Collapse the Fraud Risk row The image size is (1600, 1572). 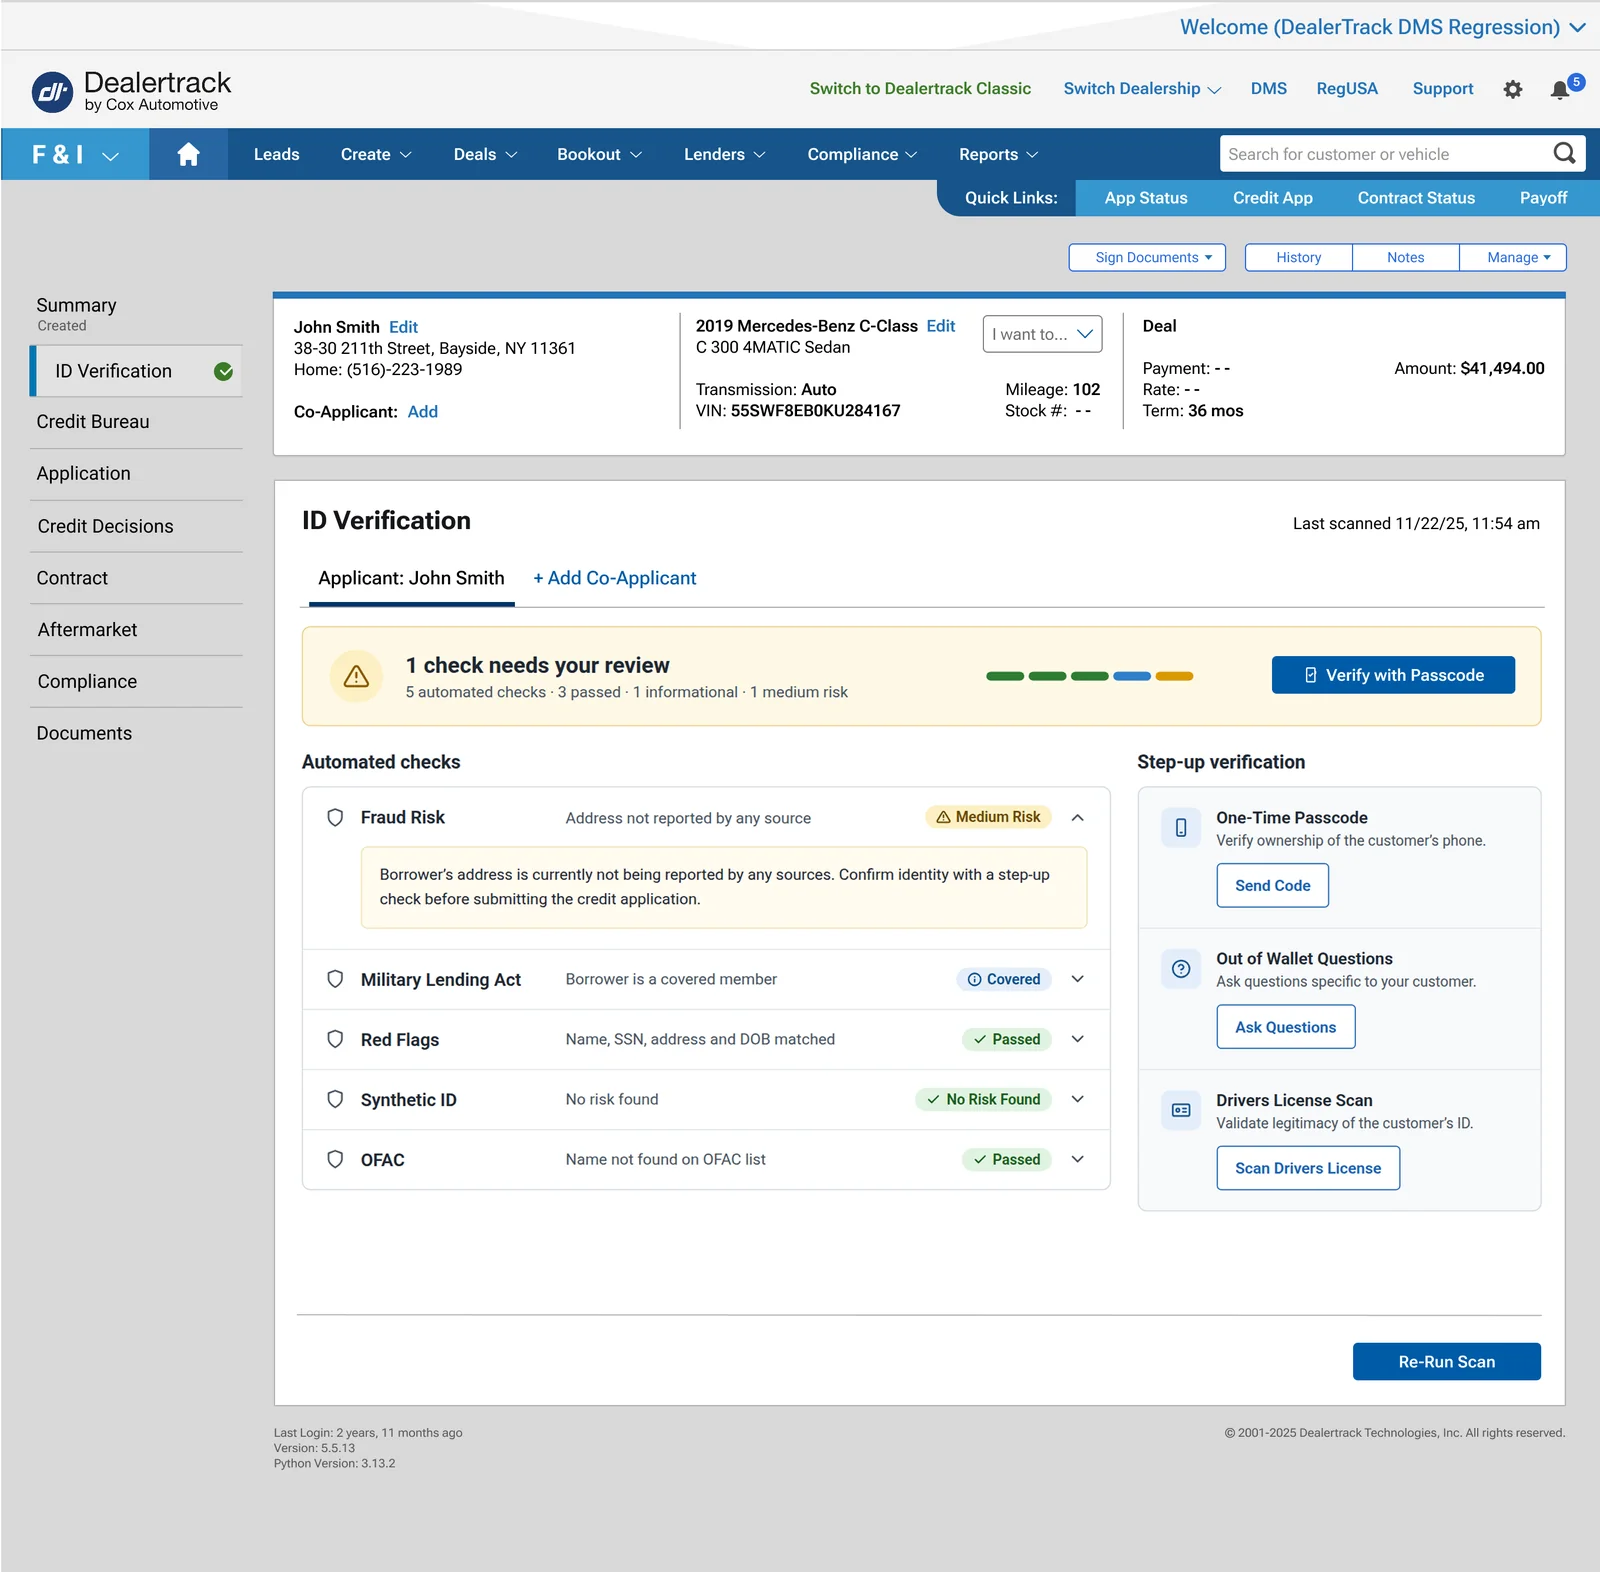(x=1078, y=817)
